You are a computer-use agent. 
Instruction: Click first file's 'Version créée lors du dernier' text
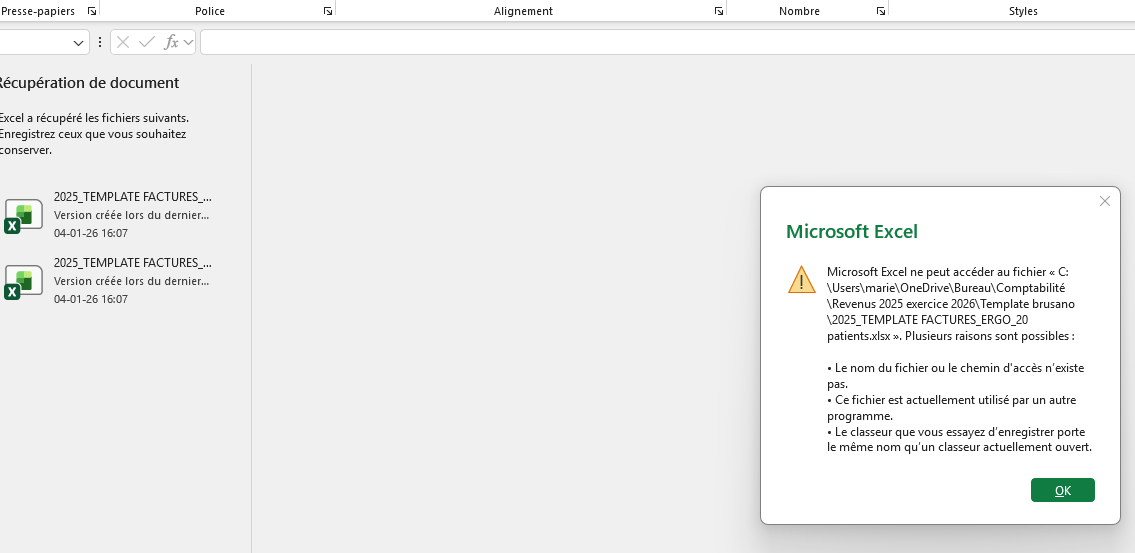pyautogui.click(x=132, y=215)
